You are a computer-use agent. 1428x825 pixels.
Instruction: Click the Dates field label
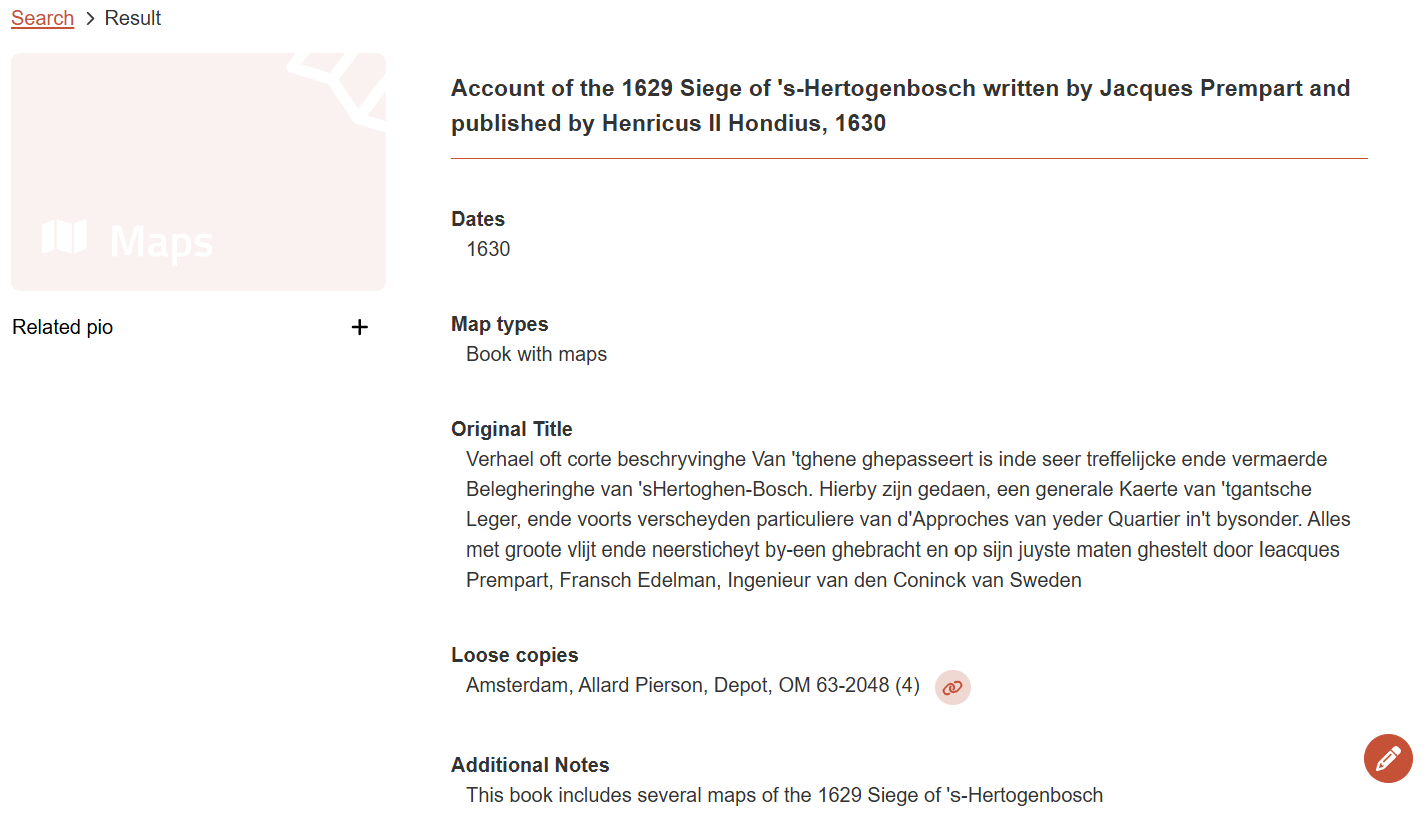pos(478,219)
